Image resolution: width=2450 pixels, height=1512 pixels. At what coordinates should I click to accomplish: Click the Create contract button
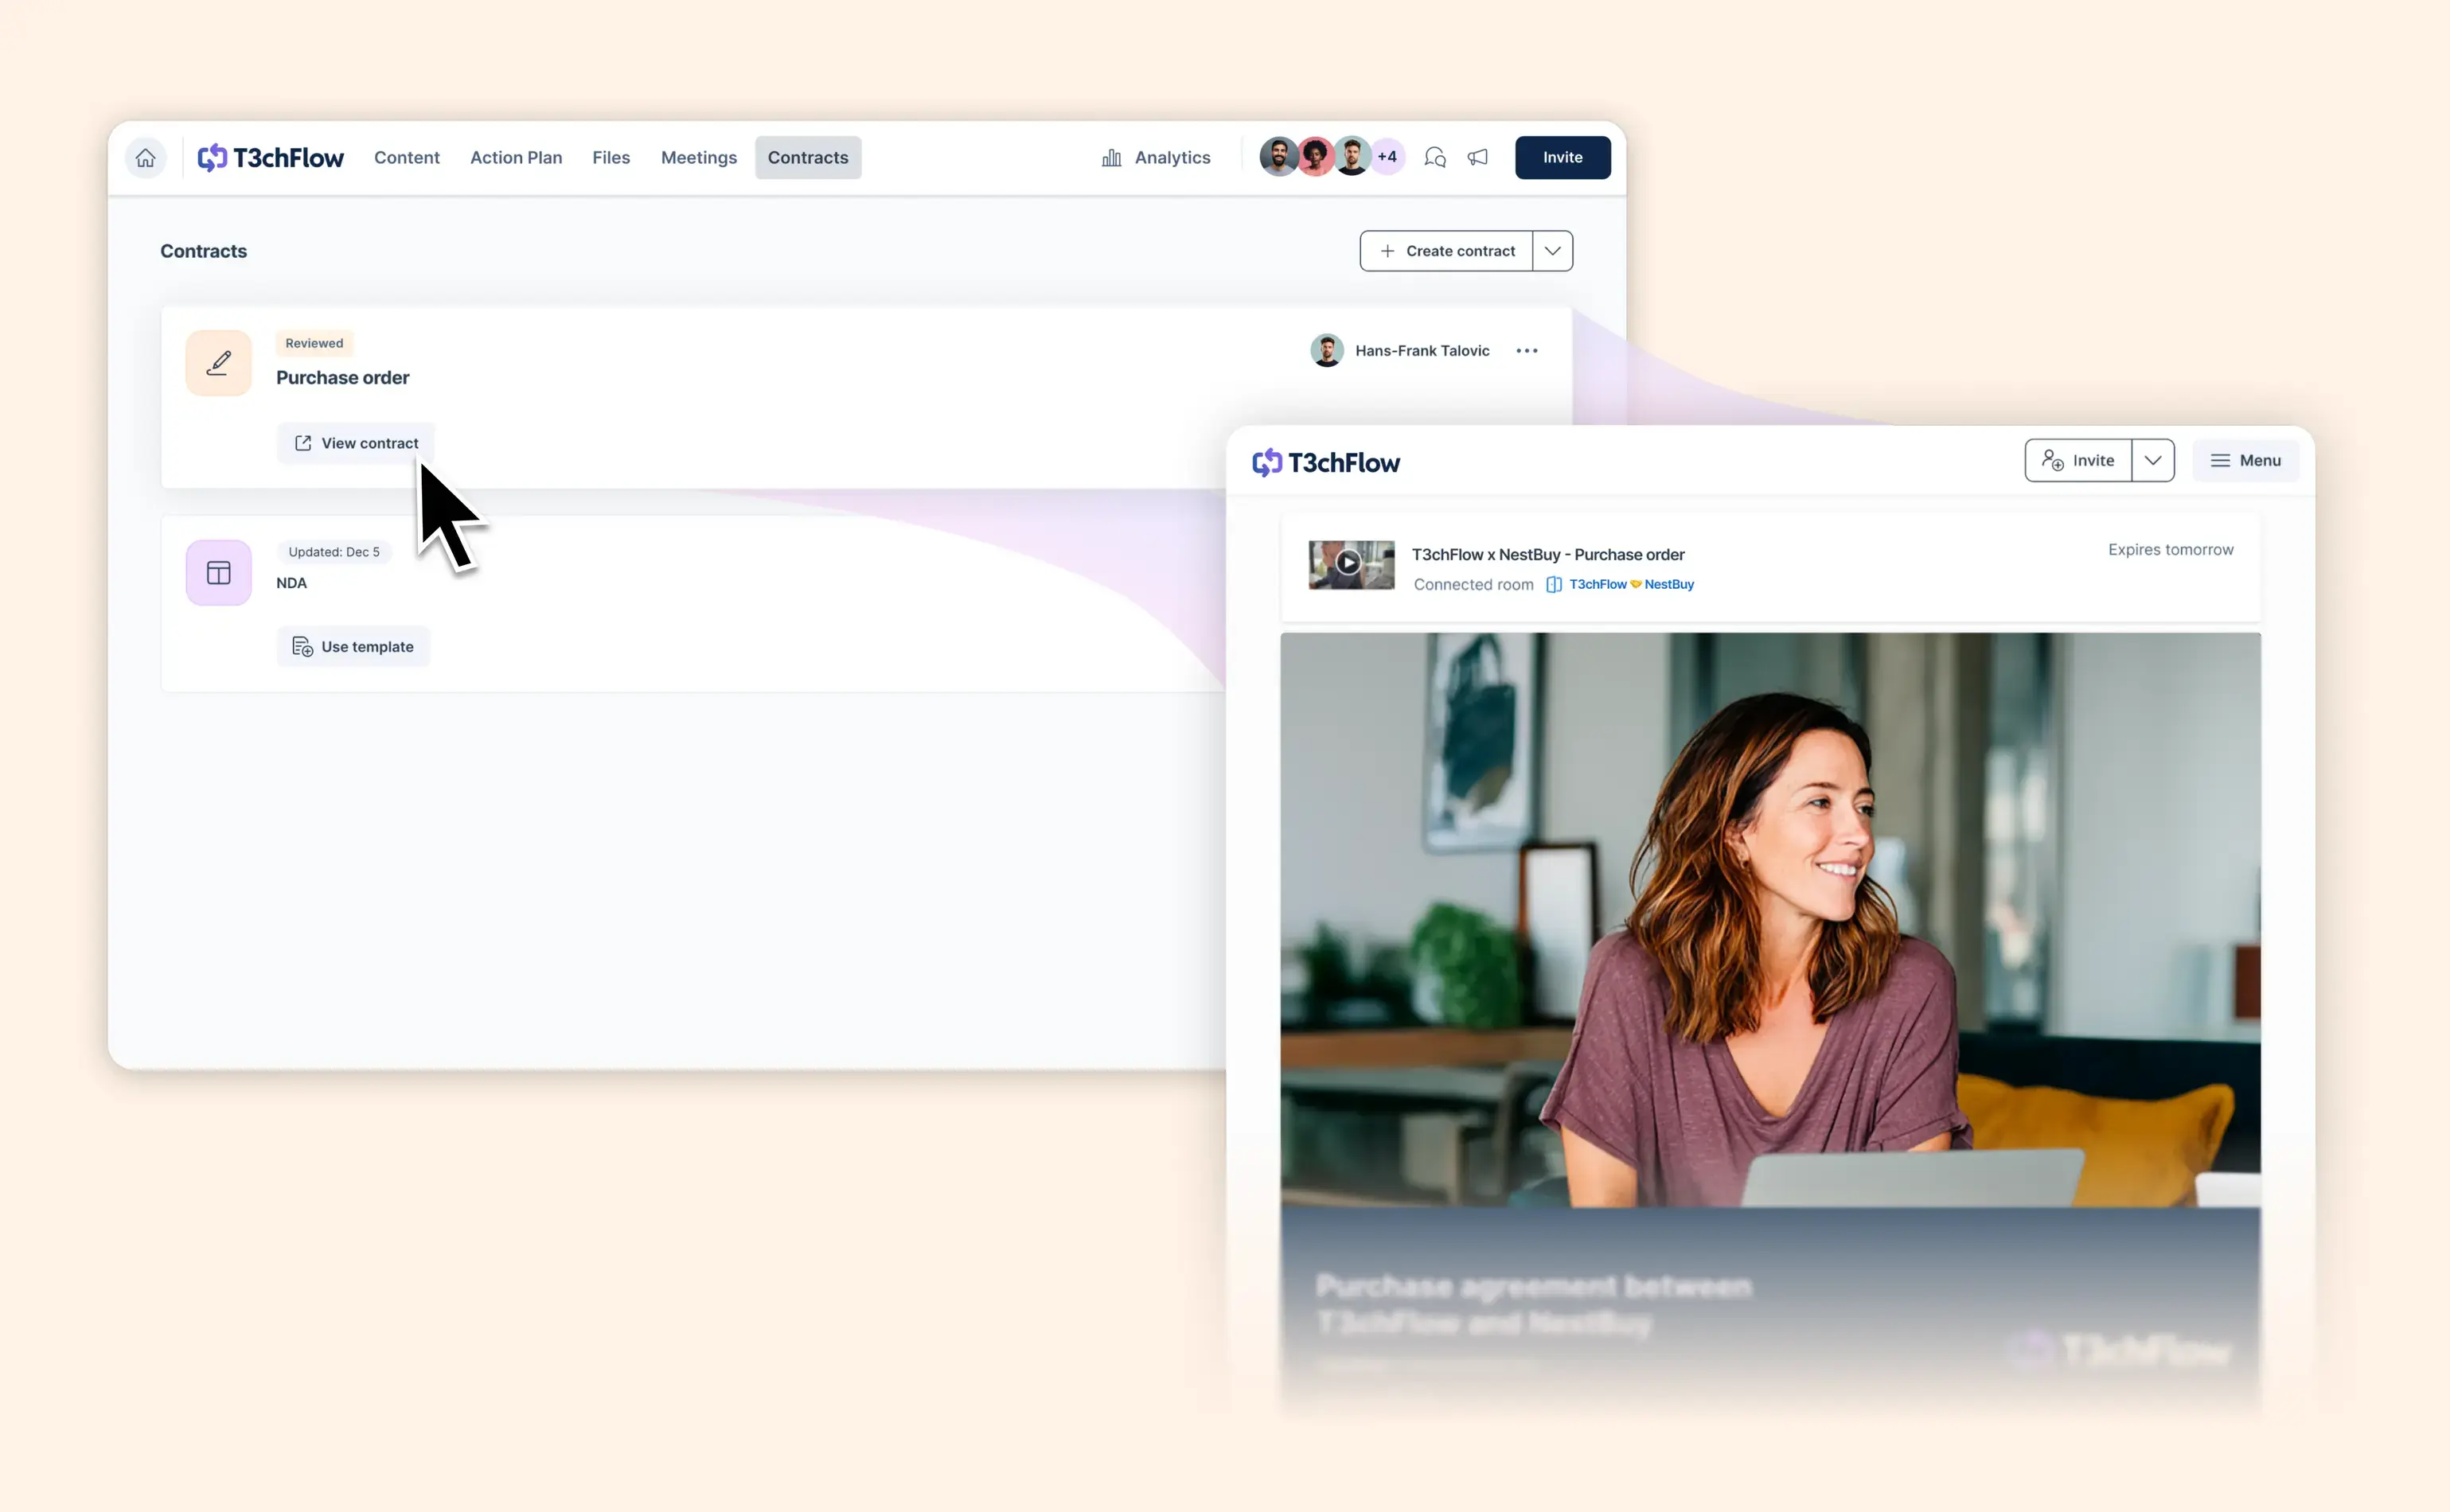pos(1447,251)
